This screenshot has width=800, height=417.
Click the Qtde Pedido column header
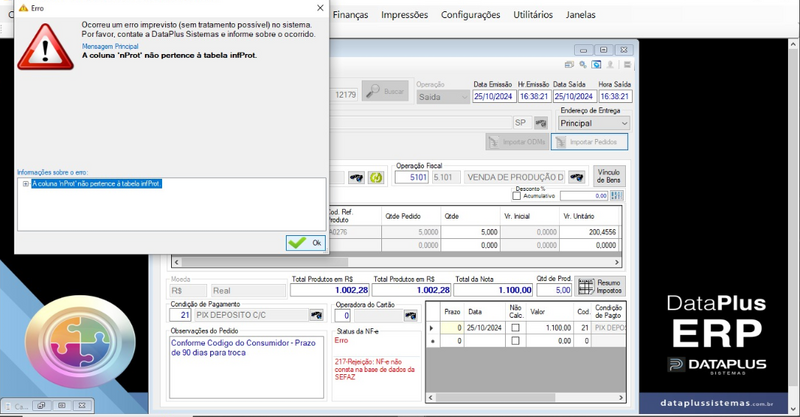(x=411, y=216)
